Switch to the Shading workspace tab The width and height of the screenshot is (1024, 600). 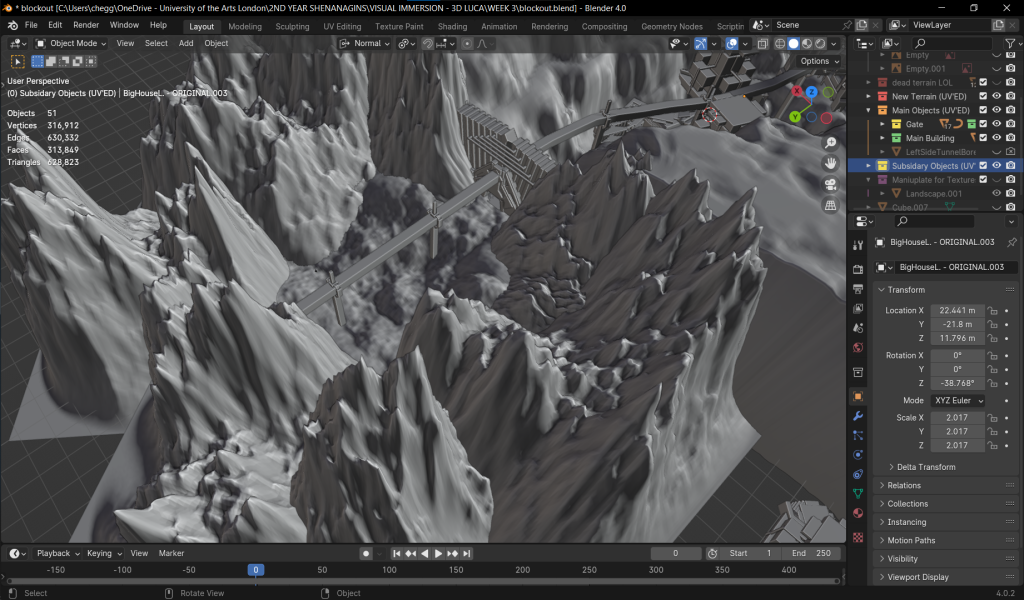pos(452,26)
